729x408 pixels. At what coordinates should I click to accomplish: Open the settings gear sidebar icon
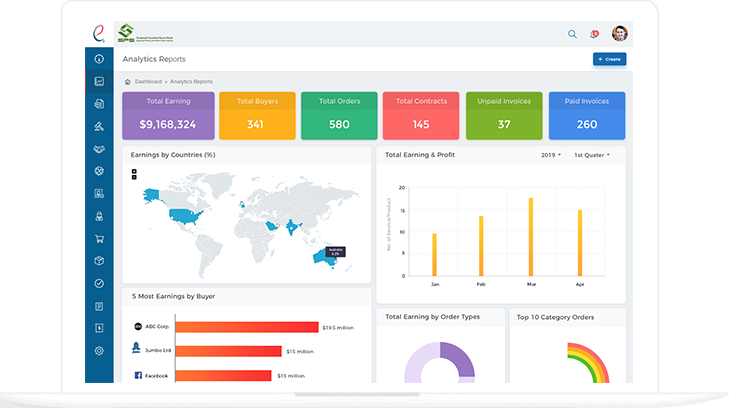pos(99,351)
